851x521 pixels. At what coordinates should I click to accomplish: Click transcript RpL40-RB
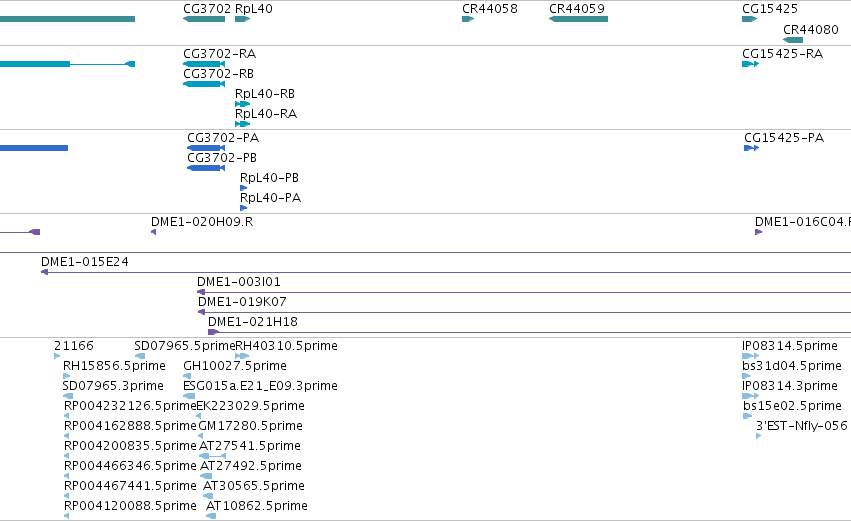point(243,104)
